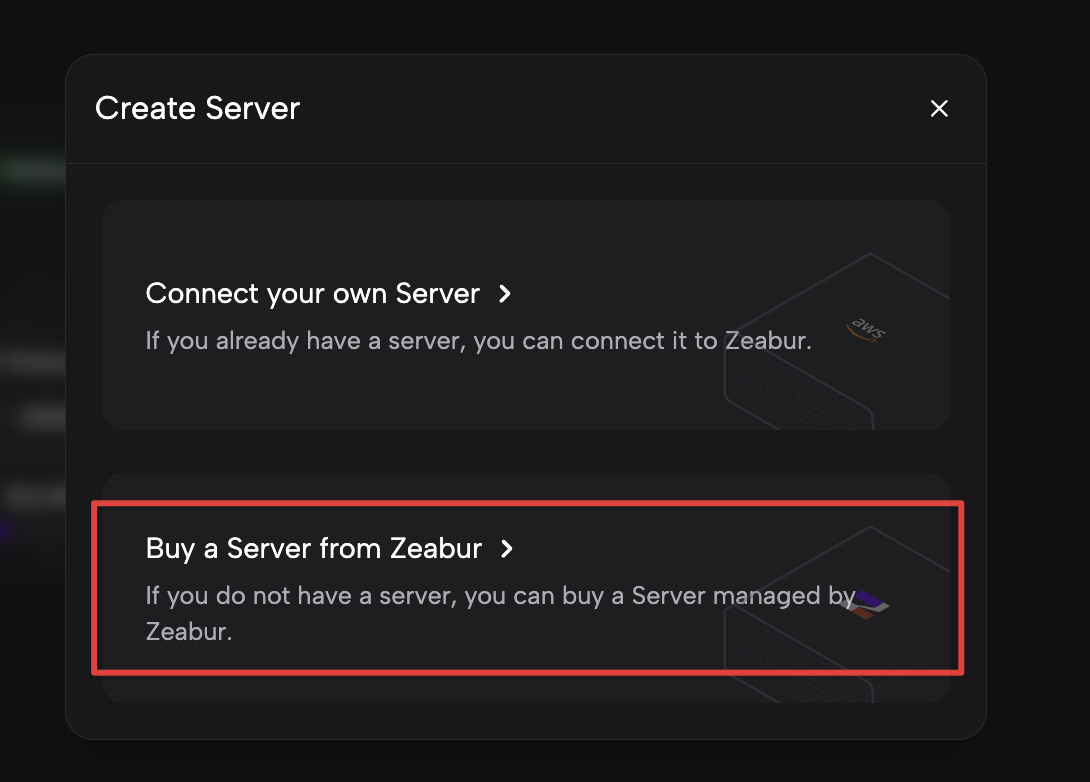Click the AWS logo on the server illustration
The image size is (1090, 782).
[866, 330]
